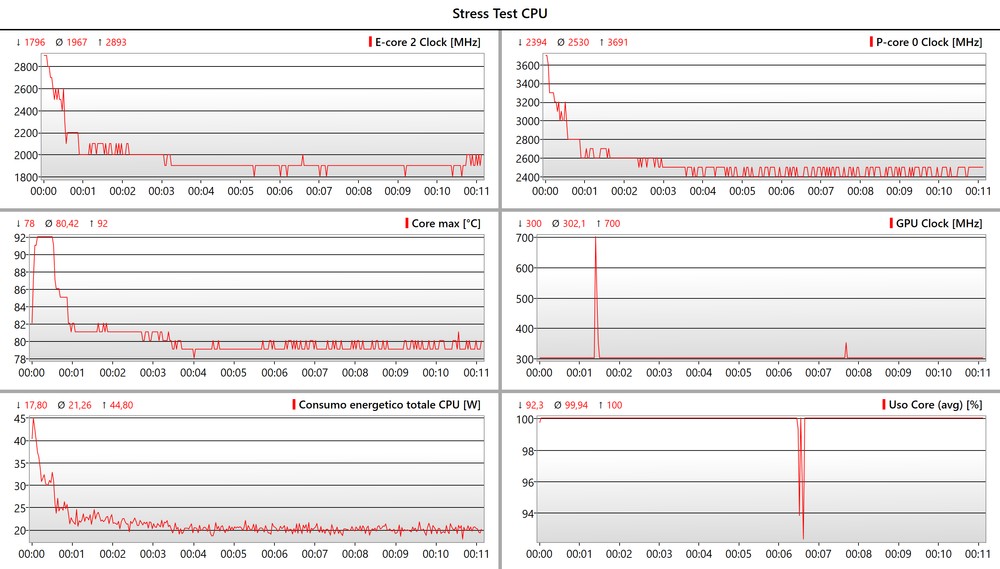Viewport: 1000px width, 569px height.
Task: Click the red legend marker for E-core 2 Clock
Action: [x=370, y=42]
